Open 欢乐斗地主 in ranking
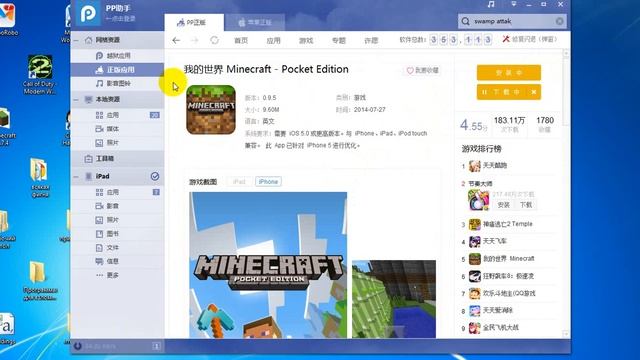The height and width of the screenshot is (360, 640). click(509, 293)
